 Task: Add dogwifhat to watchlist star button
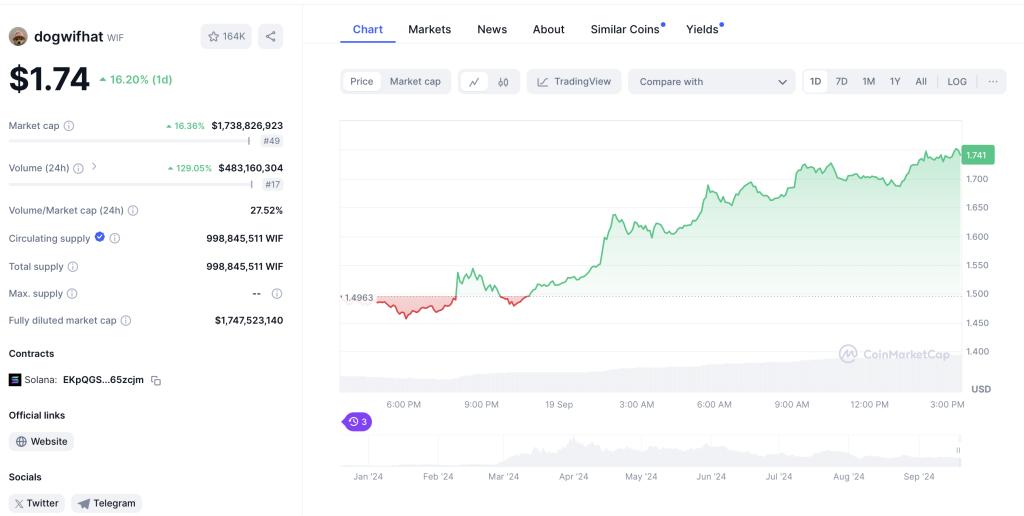tap(226, 37)
